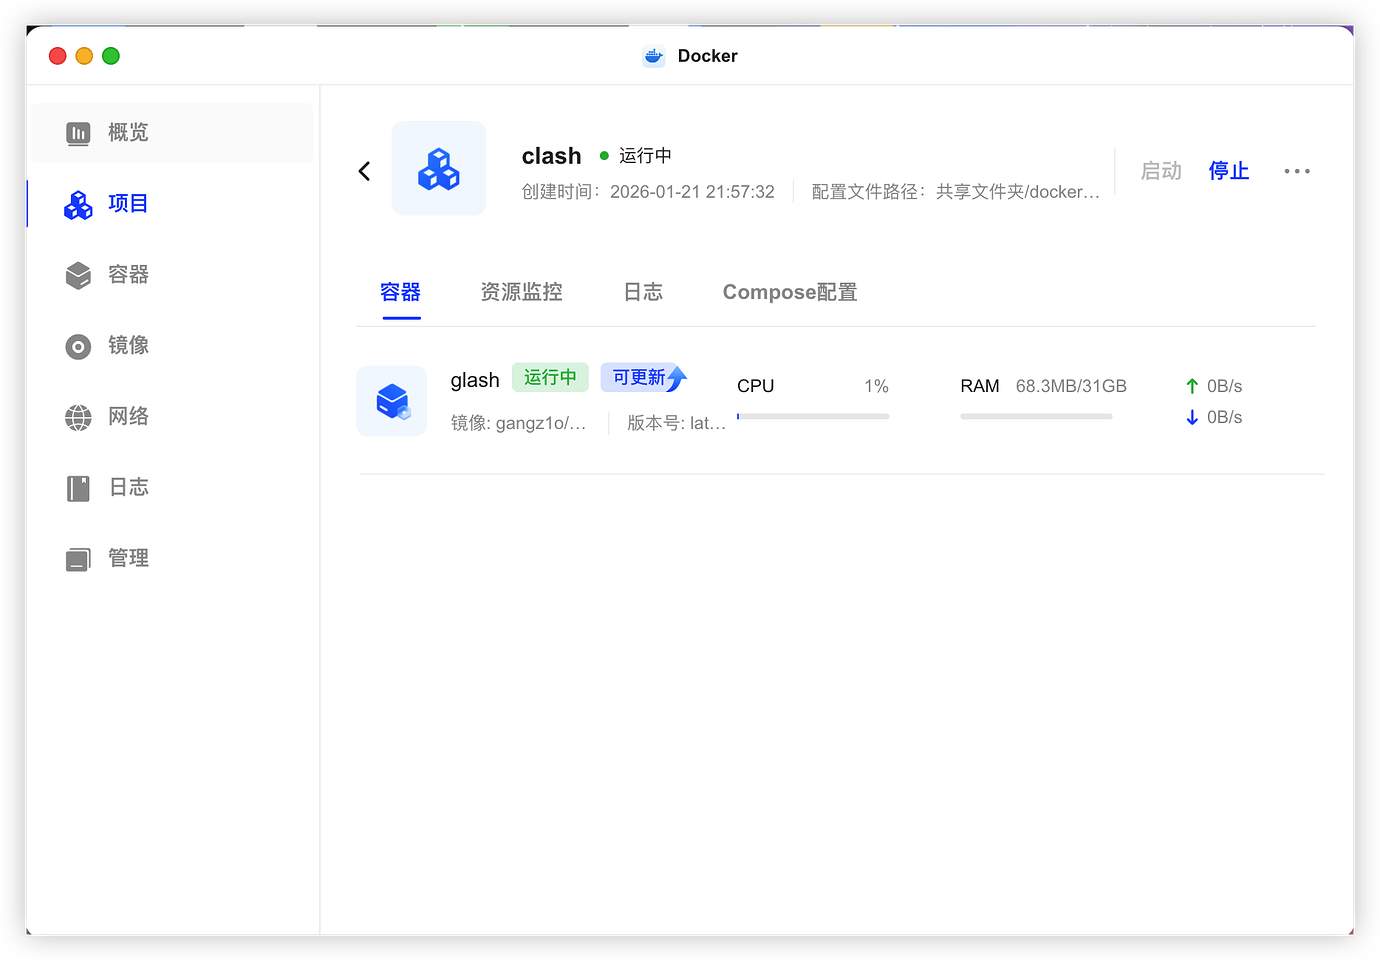Switch to the 日志 tab in project view
The image size is (1380, 960).
tap(643, 292)
